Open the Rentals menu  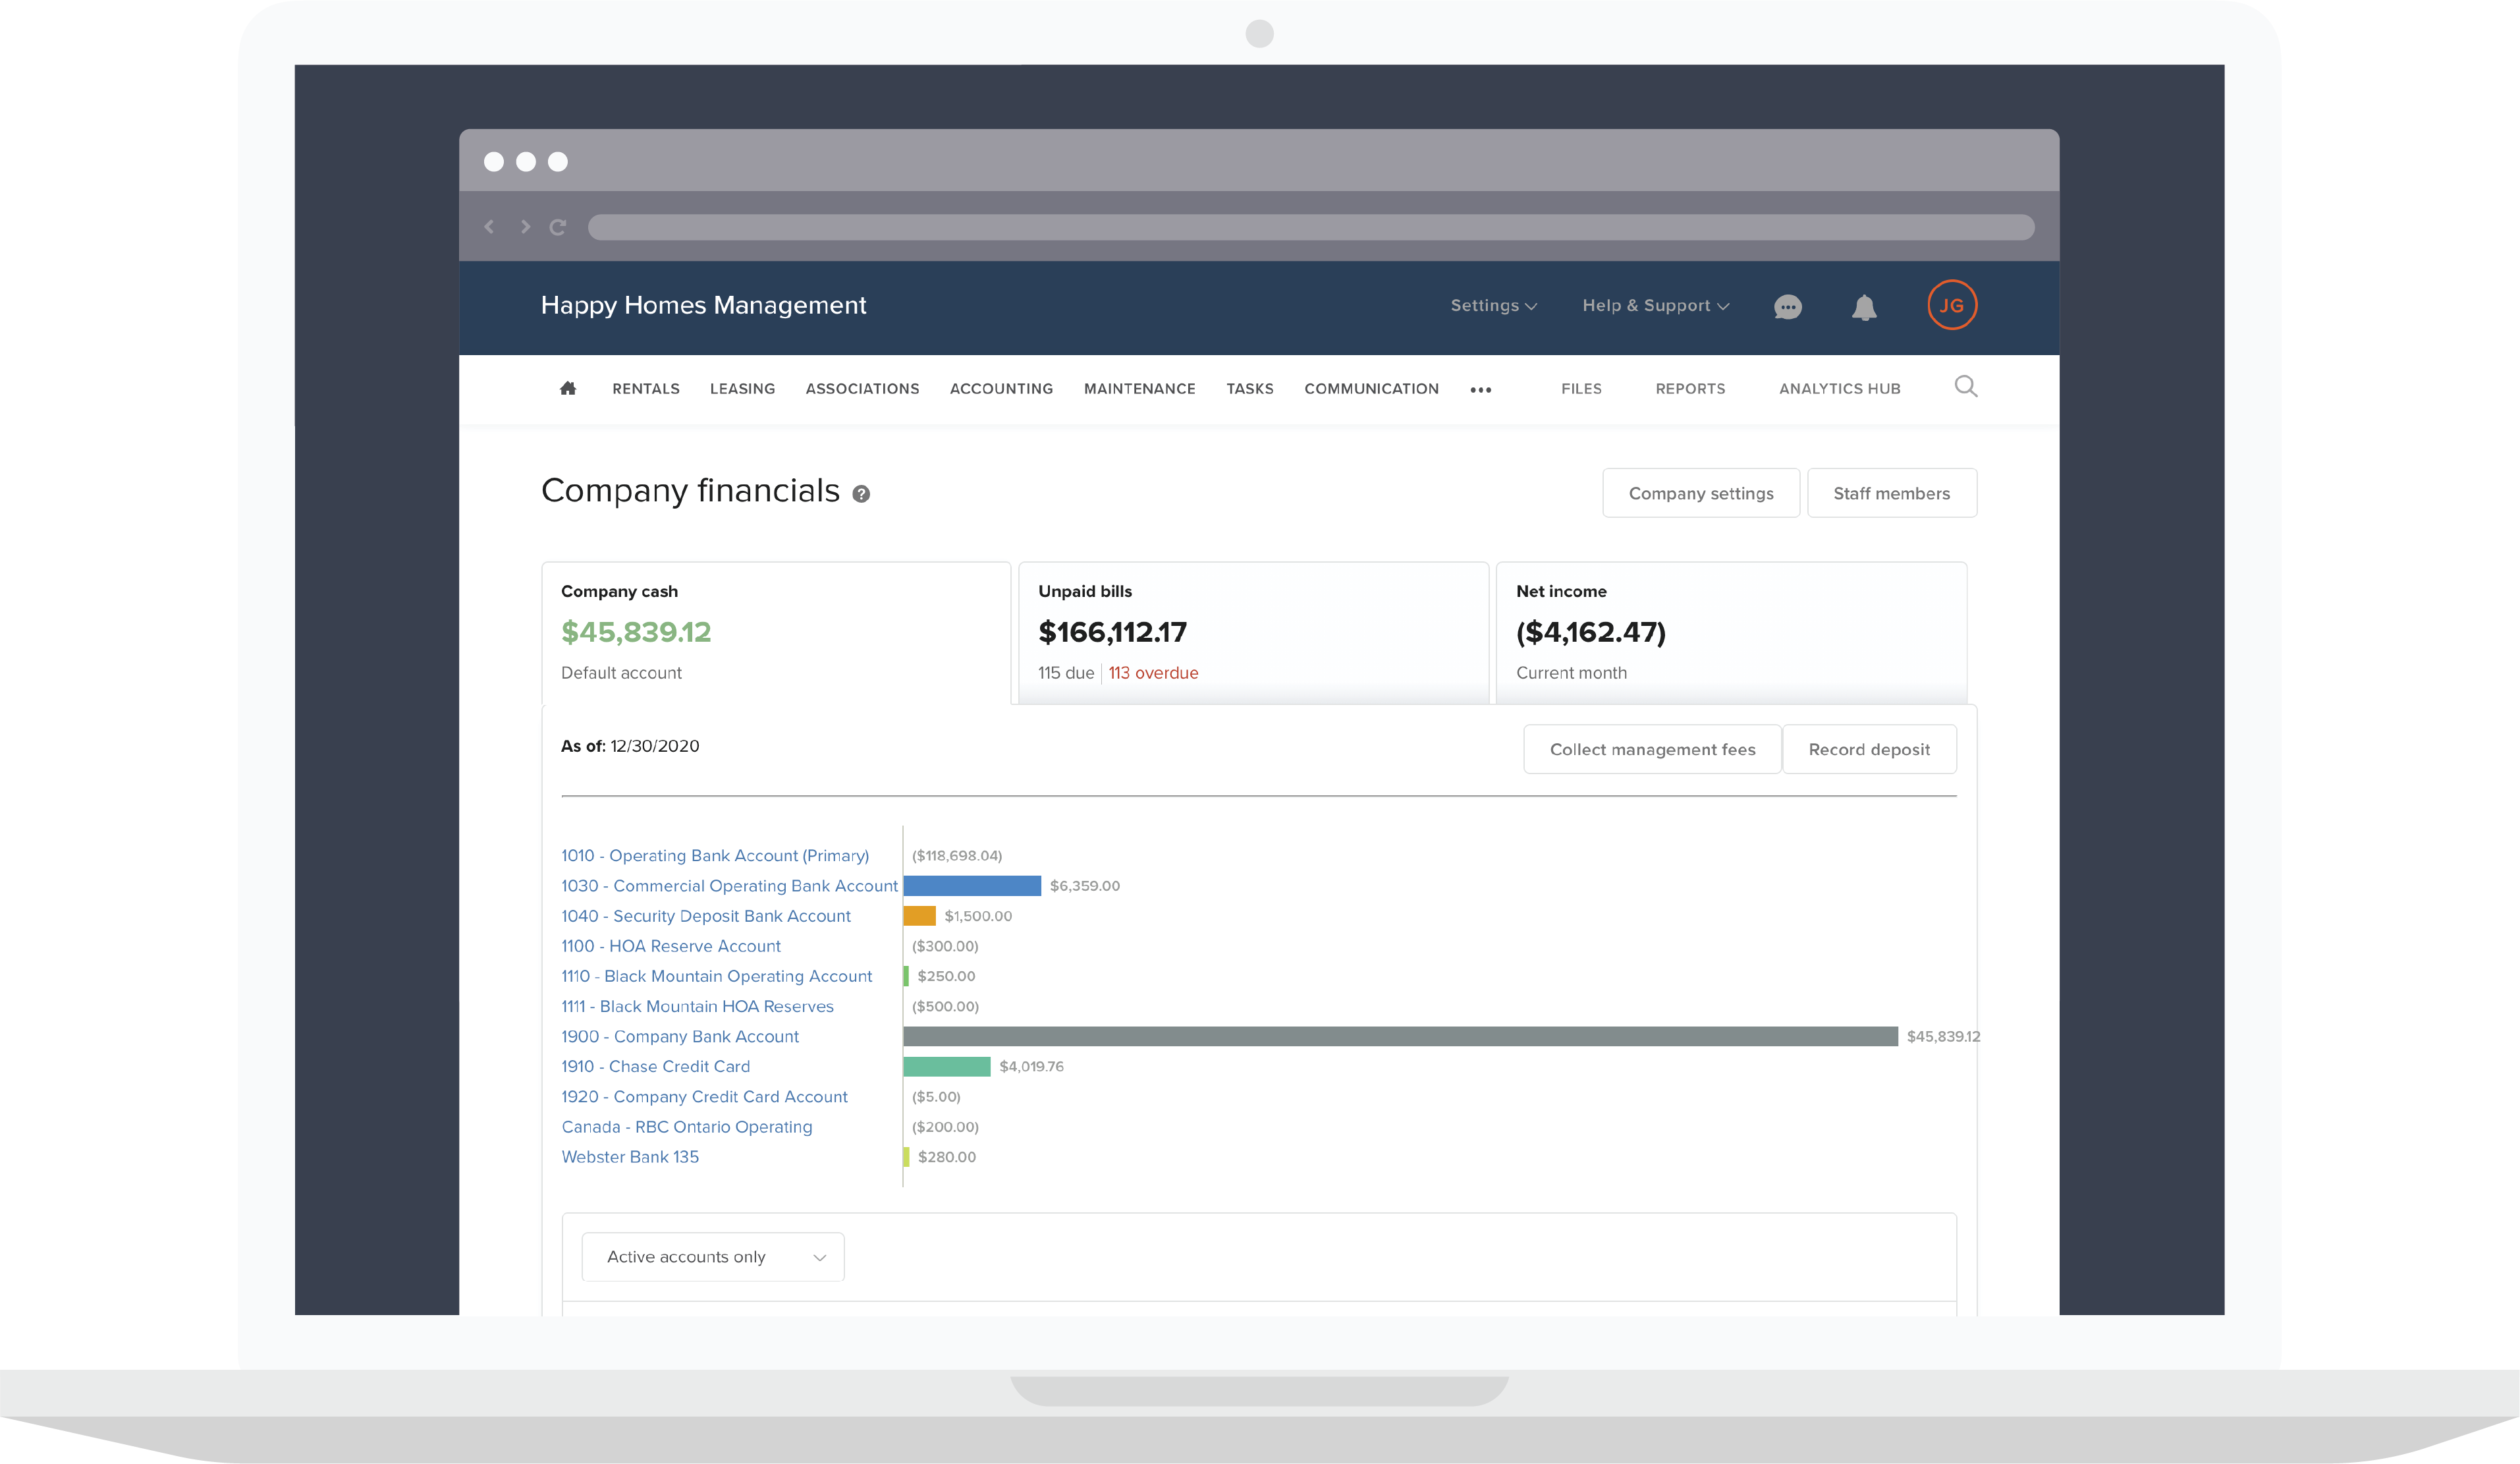coord(646,389)
